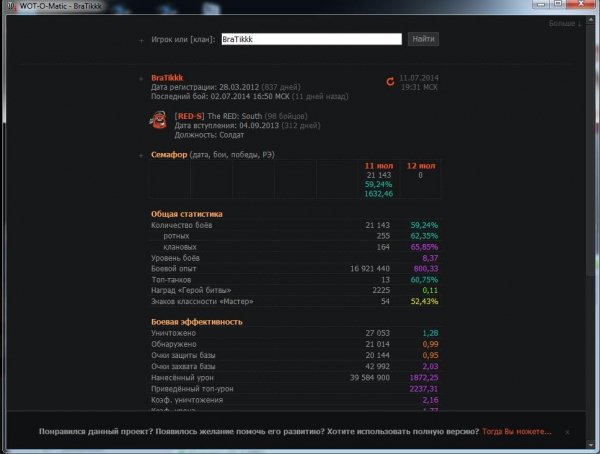Click the ротных row label
Viewport: 600px width, 454px height.
pos(176,236)
